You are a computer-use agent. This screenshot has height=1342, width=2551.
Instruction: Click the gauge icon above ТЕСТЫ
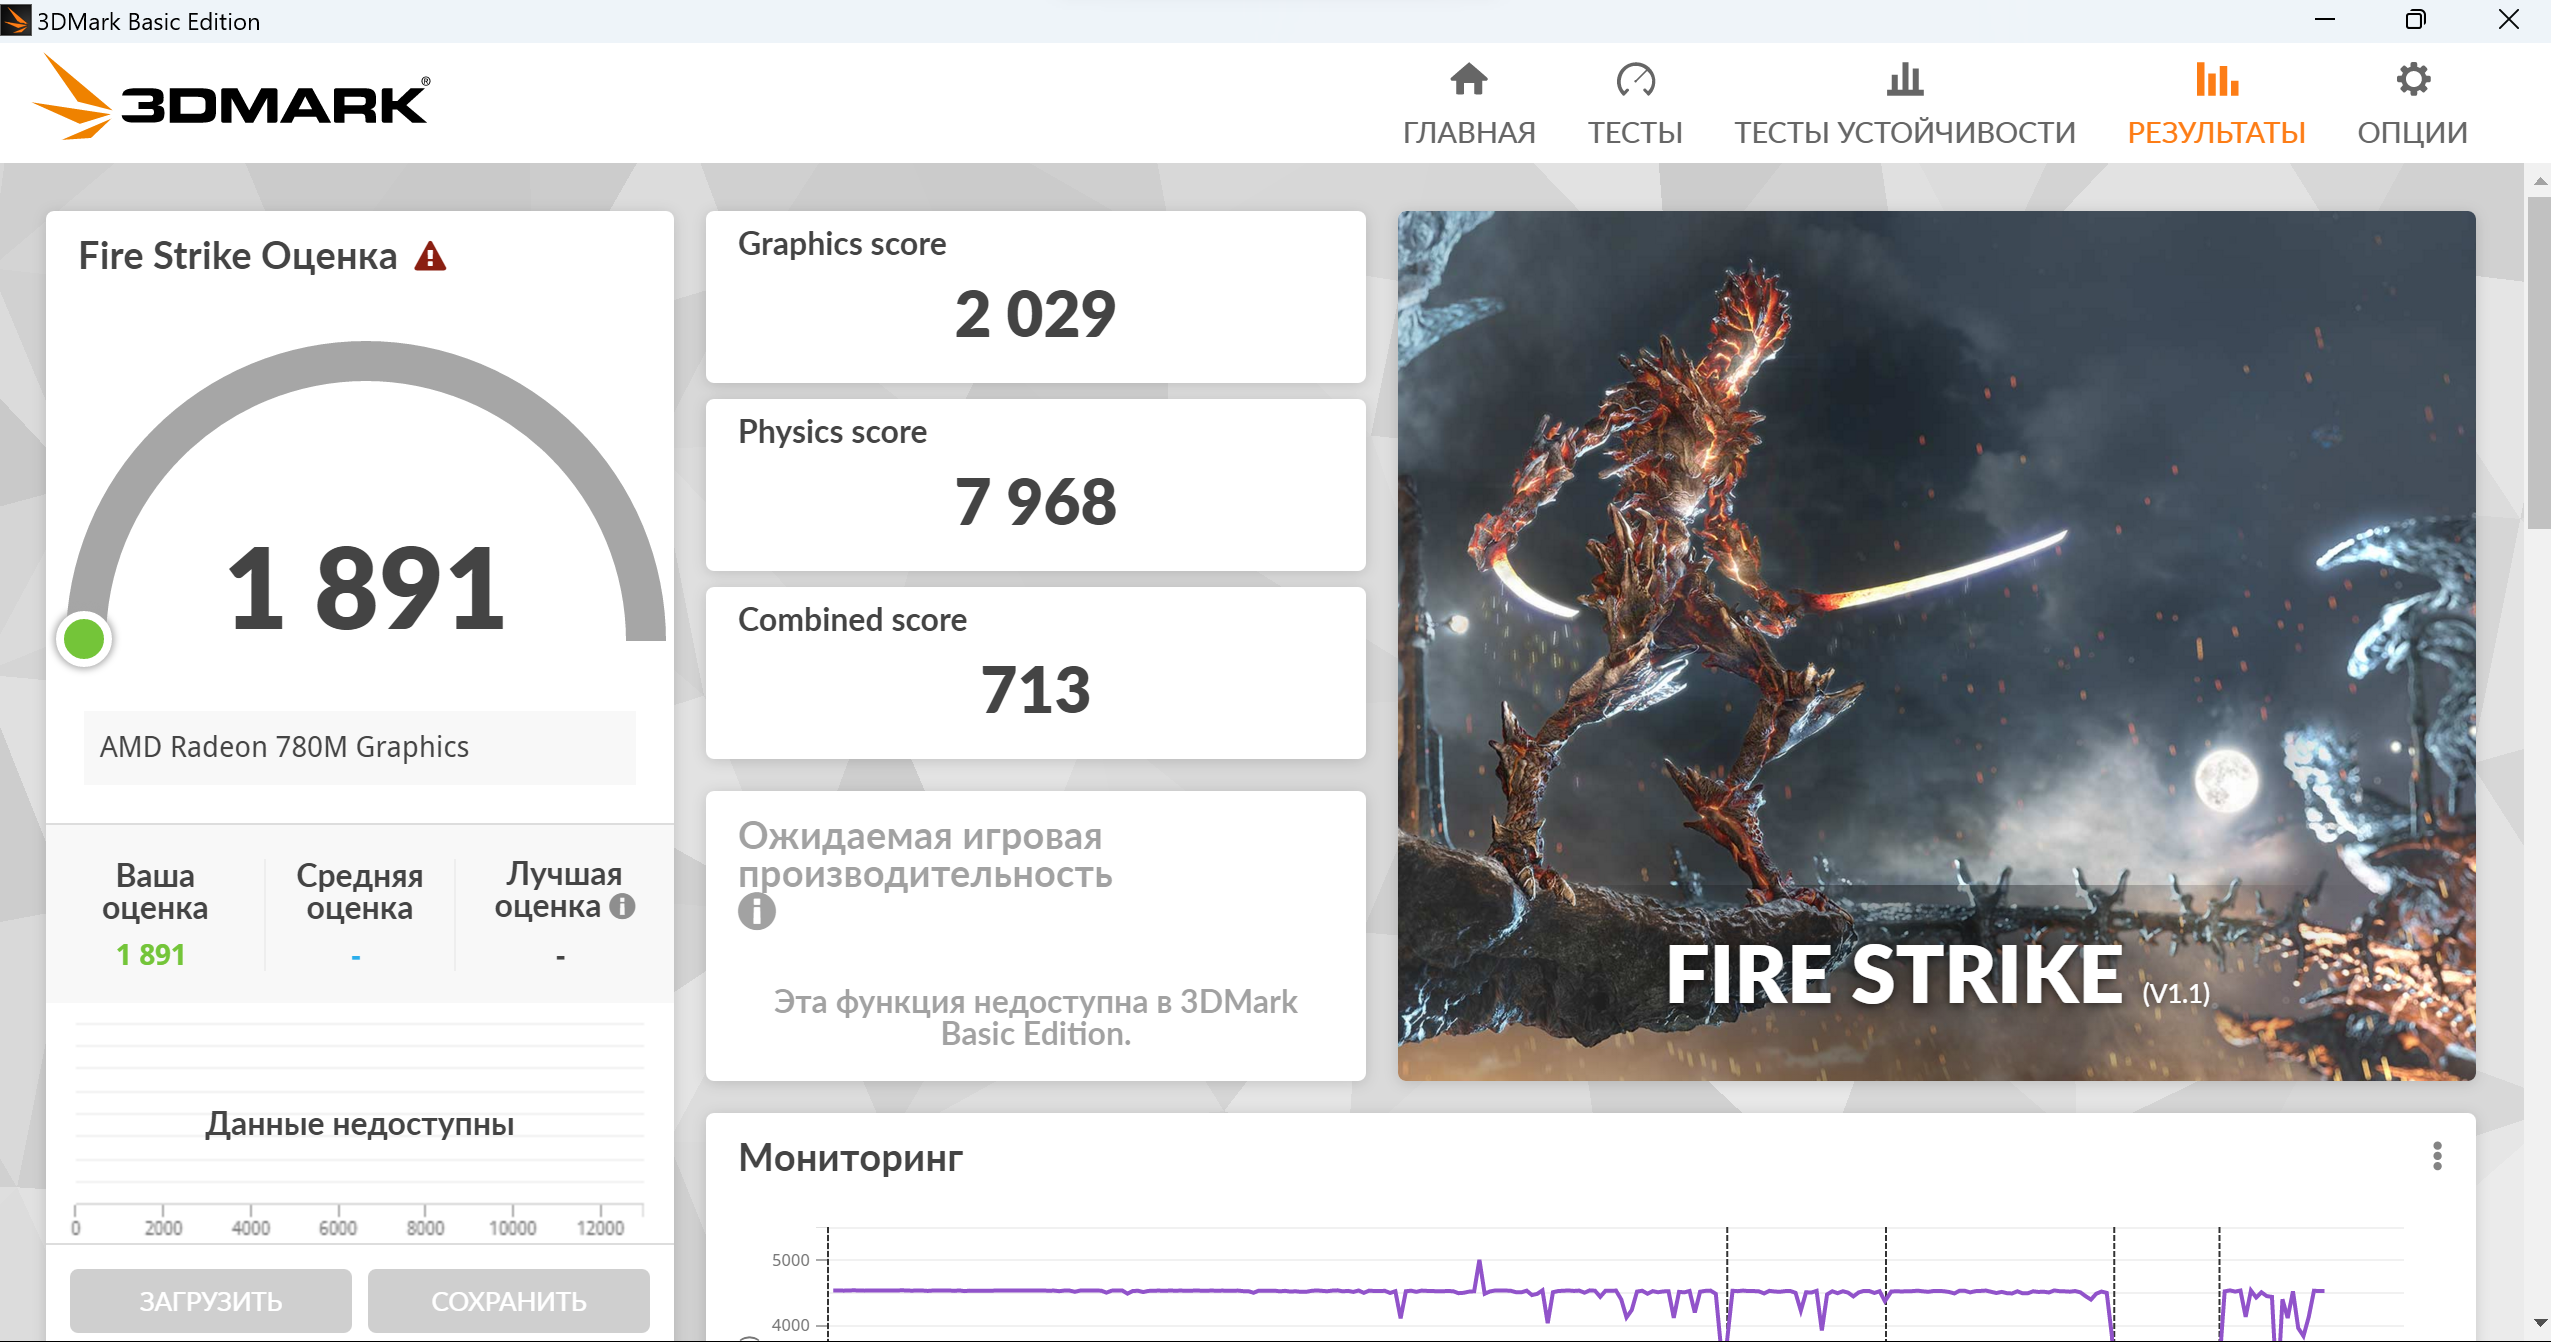1635,80
